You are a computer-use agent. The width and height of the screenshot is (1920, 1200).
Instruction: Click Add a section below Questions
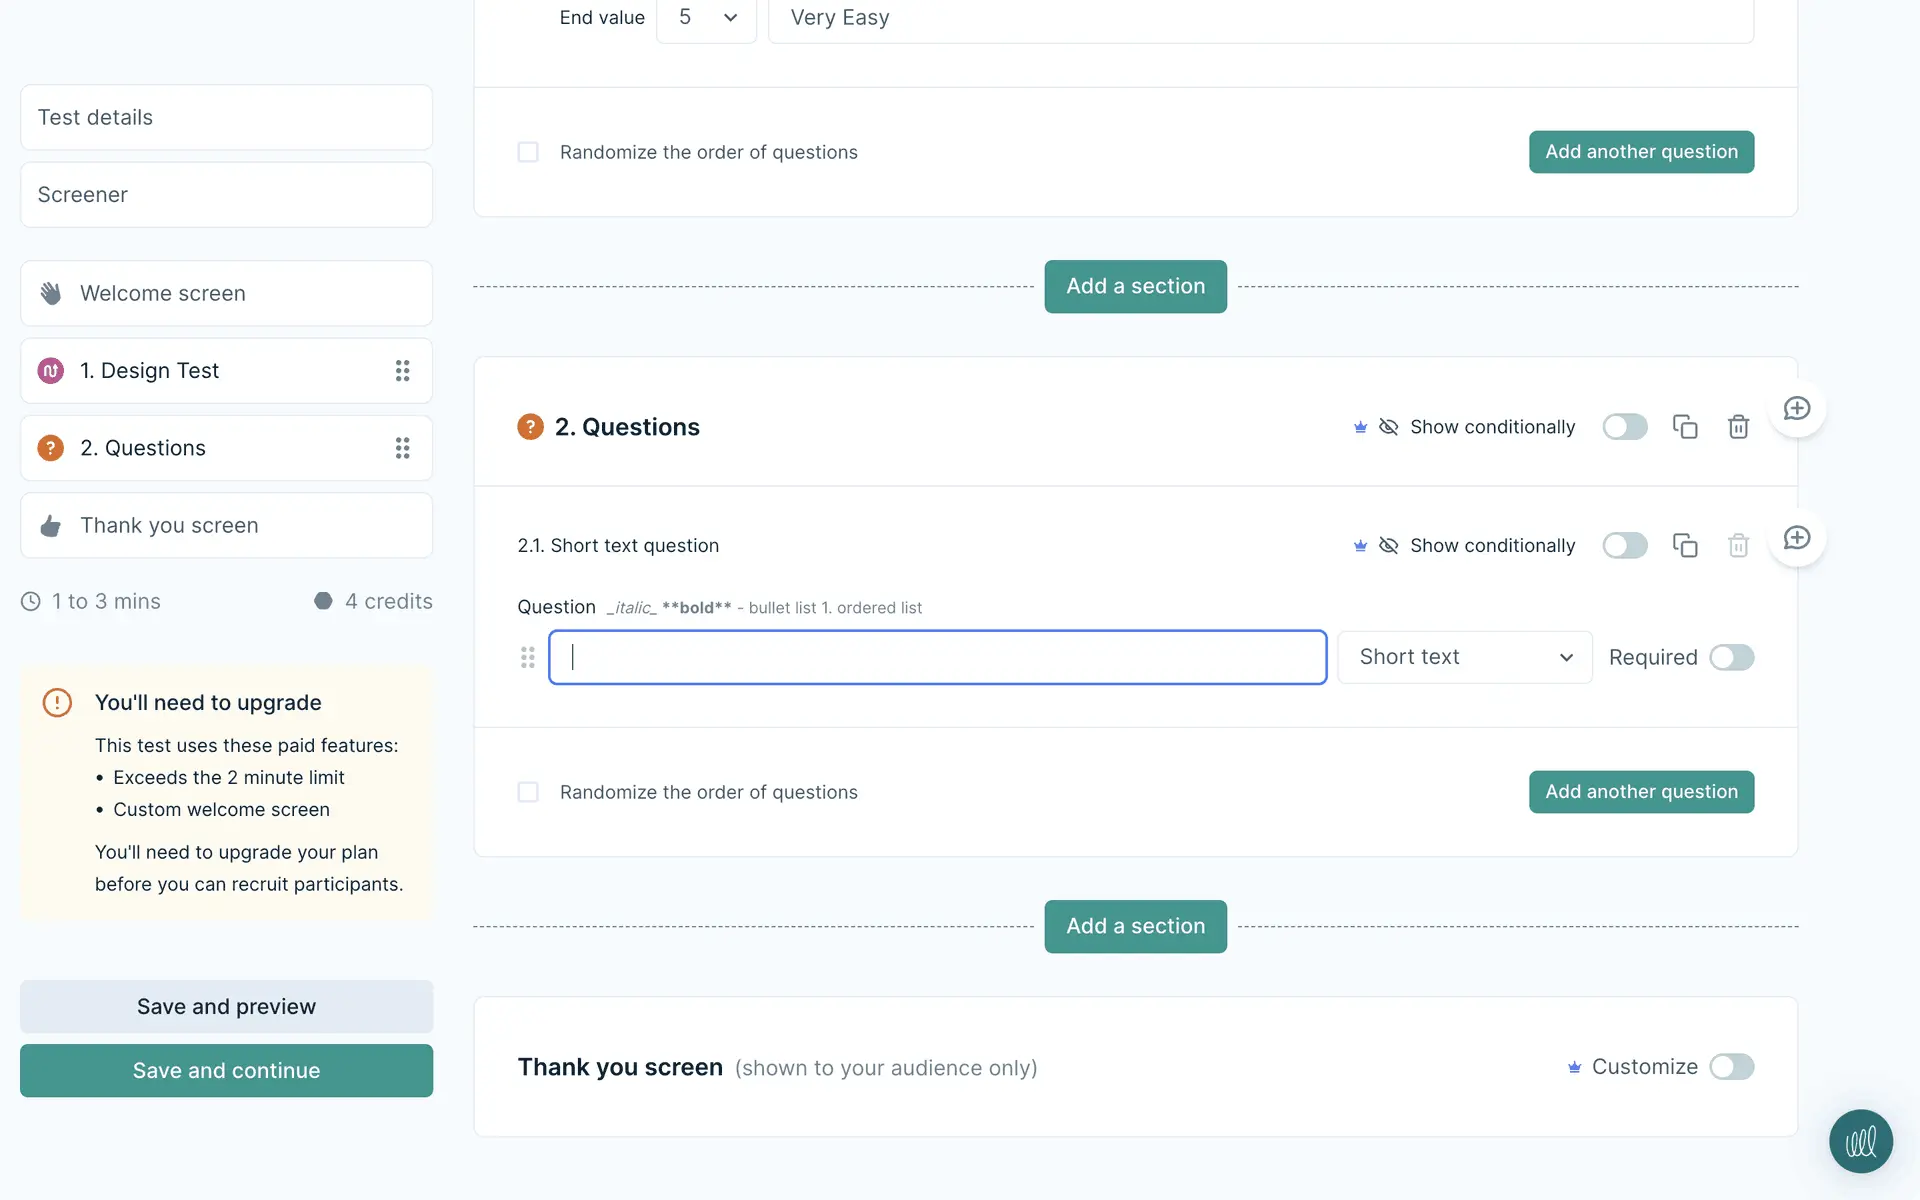pos(1135,926)
